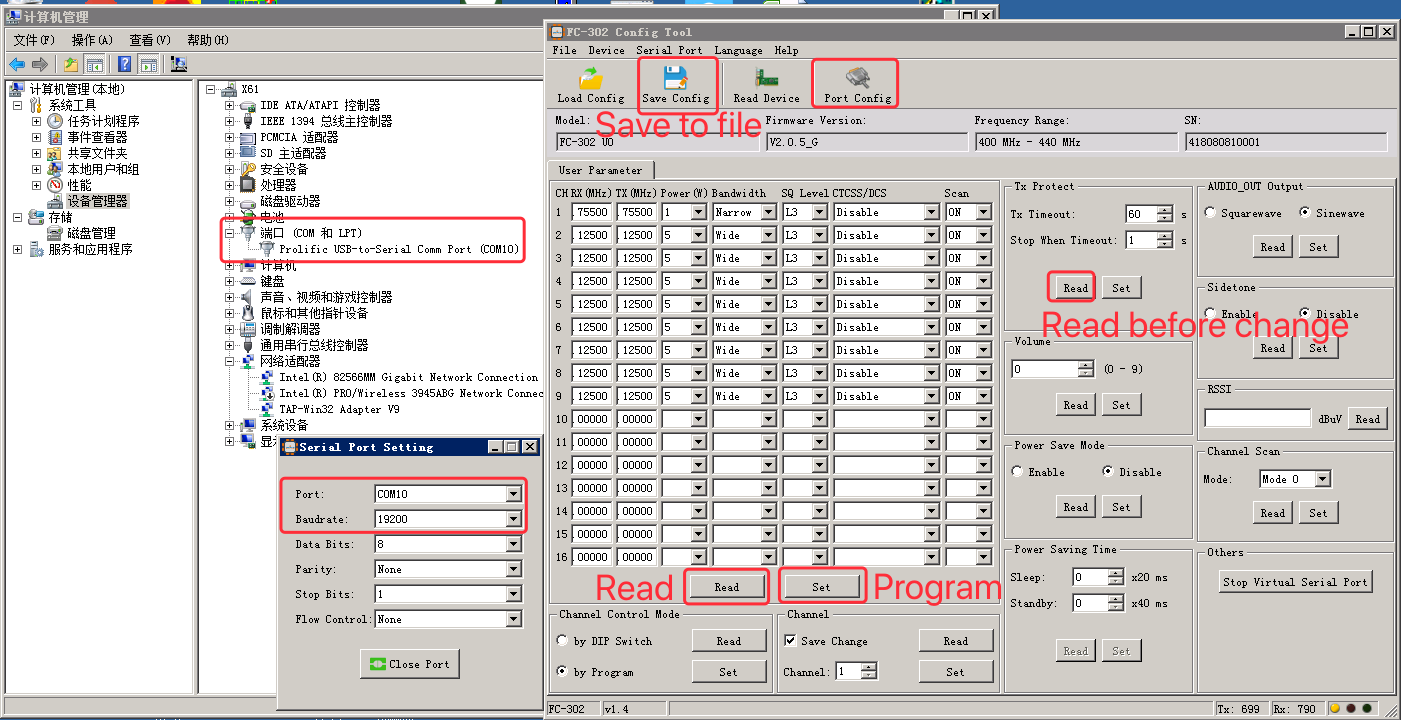This screenshot has height=720, width=1401.
Task: Click Stop Virtual Serial Port button
Action: (1295, 582)
